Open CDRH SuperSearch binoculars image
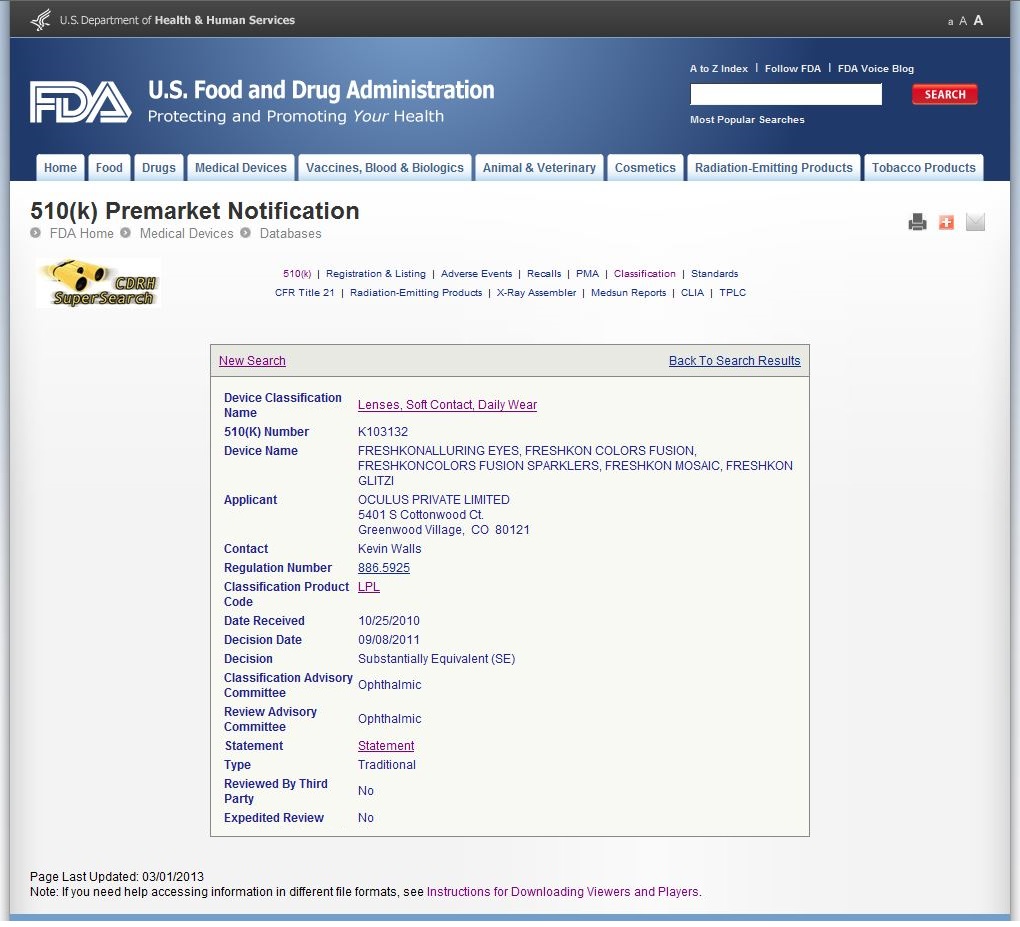1020x927 pixels. (99, 283)
